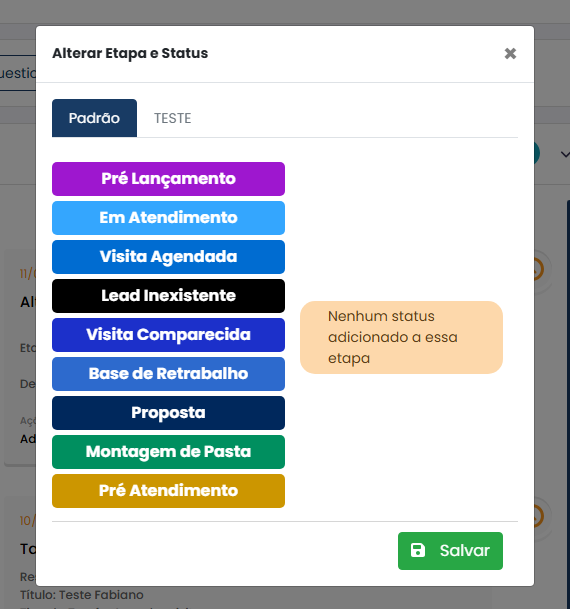Click the Título: Teste Fabiano text
Image resolution: width=570 pixels, height=609 pixels.
pos(82,595)
